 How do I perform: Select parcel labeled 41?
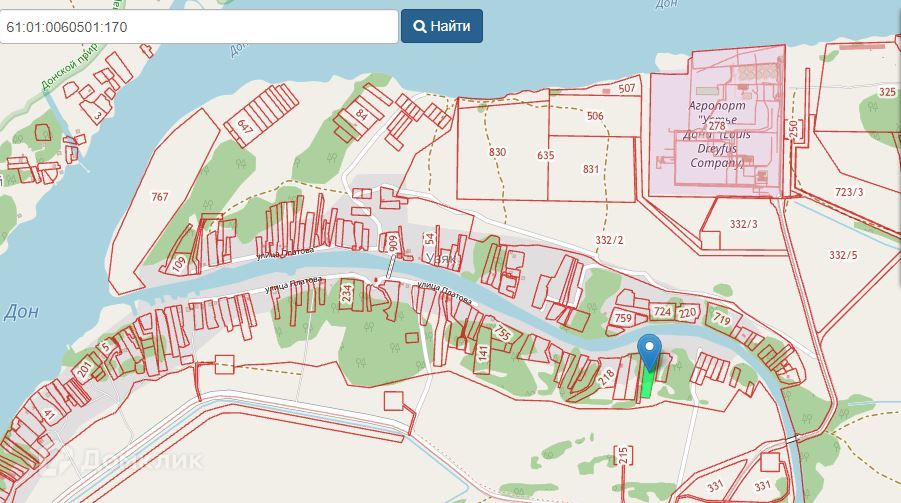click(49, 416)
